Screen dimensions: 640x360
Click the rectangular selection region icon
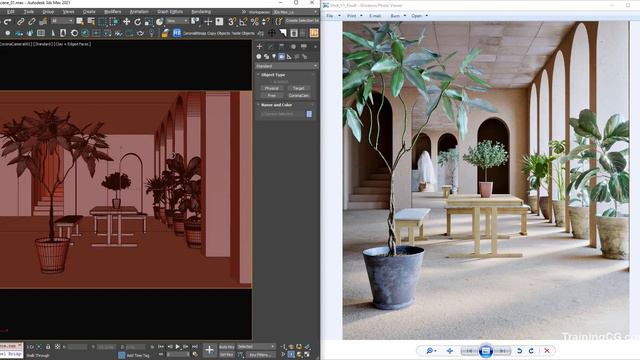(x=102, y=22)
